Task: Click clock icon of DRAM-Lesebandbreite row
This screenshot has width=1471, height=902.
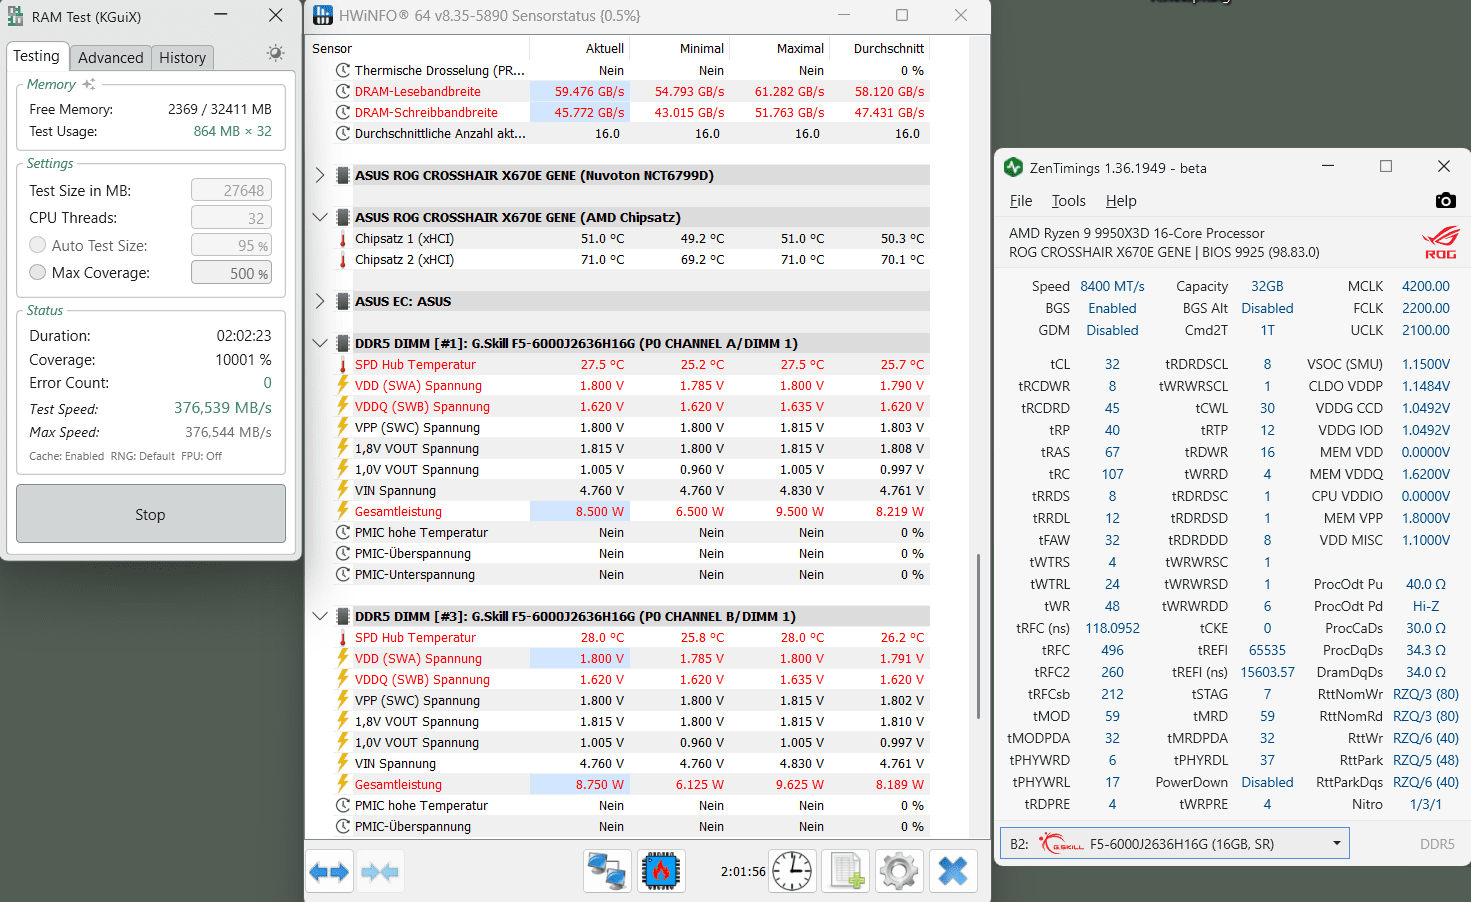Action: (x=343, y=91)
